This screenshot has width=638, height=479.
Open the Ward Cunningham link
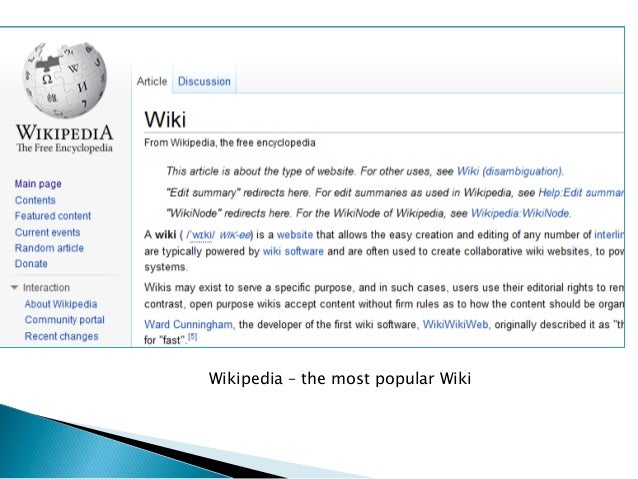click(188, 325)
